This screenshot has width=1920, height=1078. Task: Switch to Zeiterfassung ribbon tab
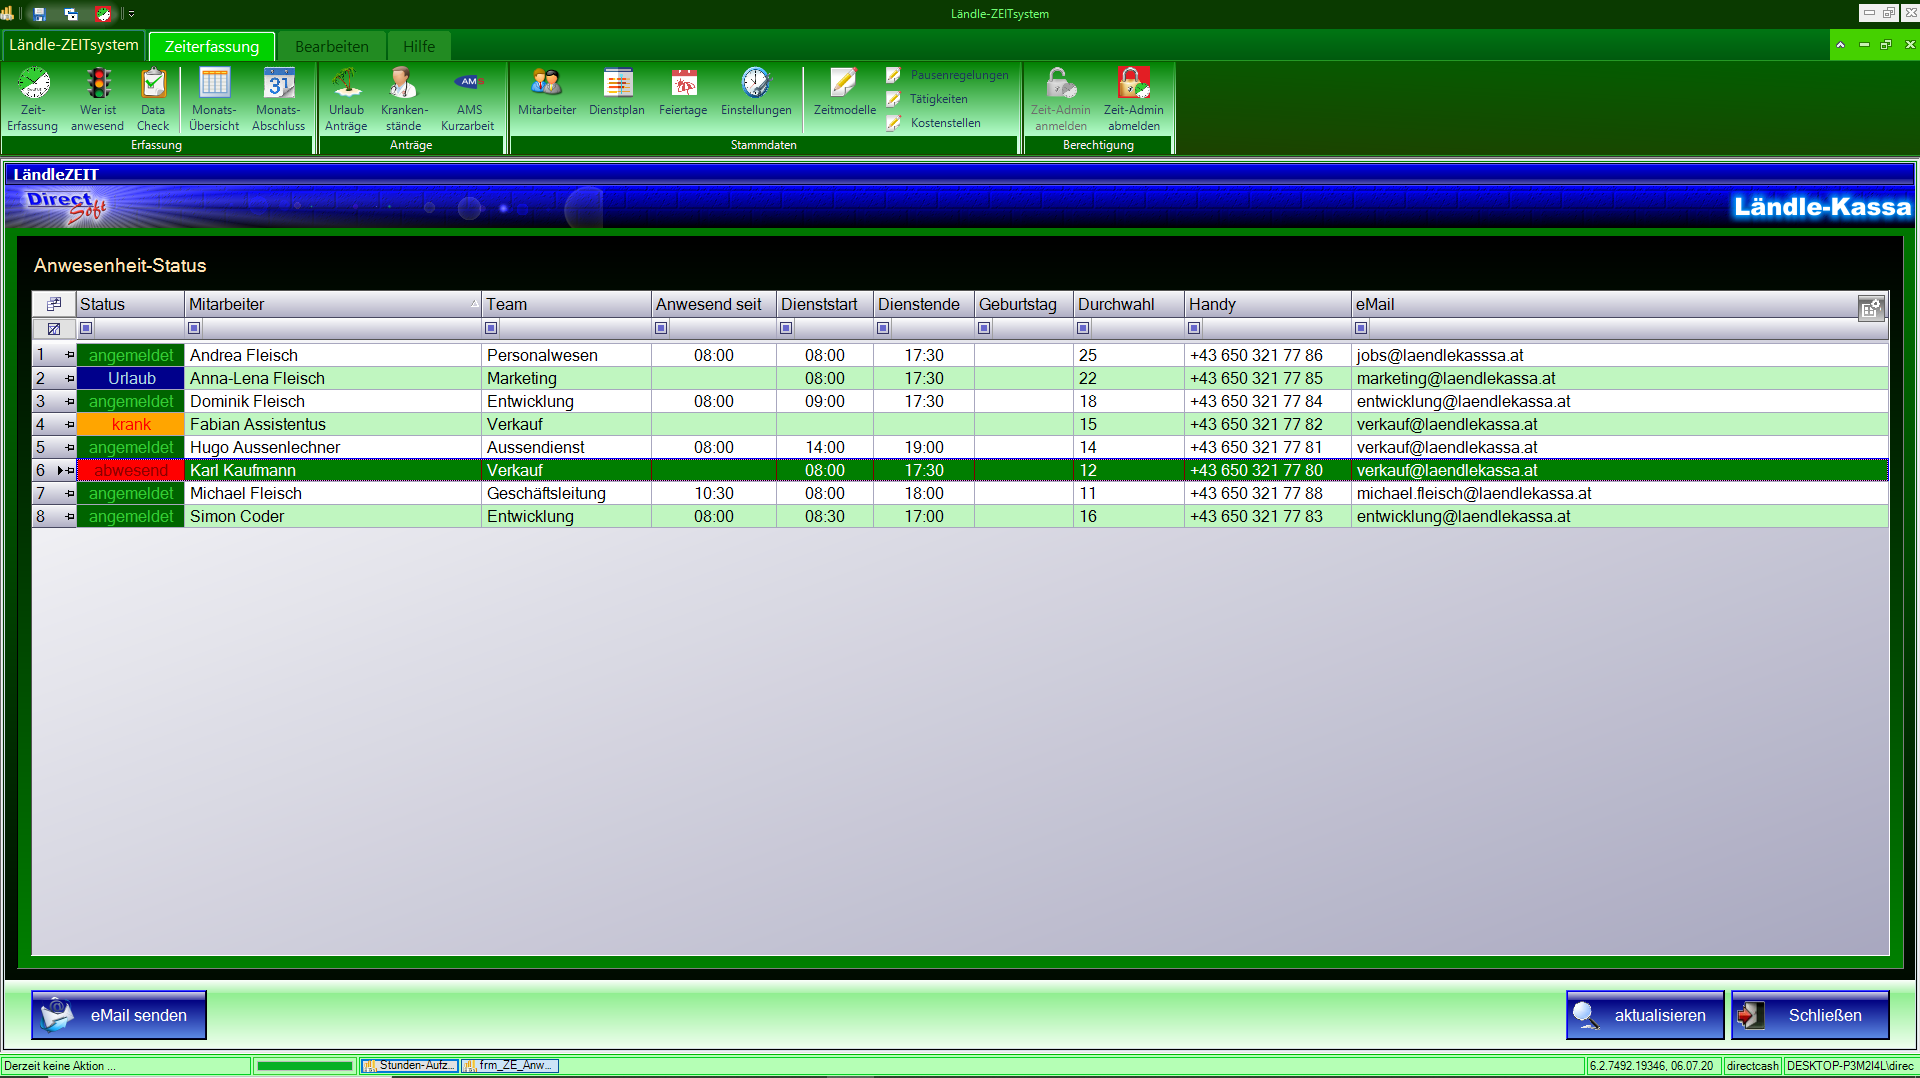tap(212, 46)
